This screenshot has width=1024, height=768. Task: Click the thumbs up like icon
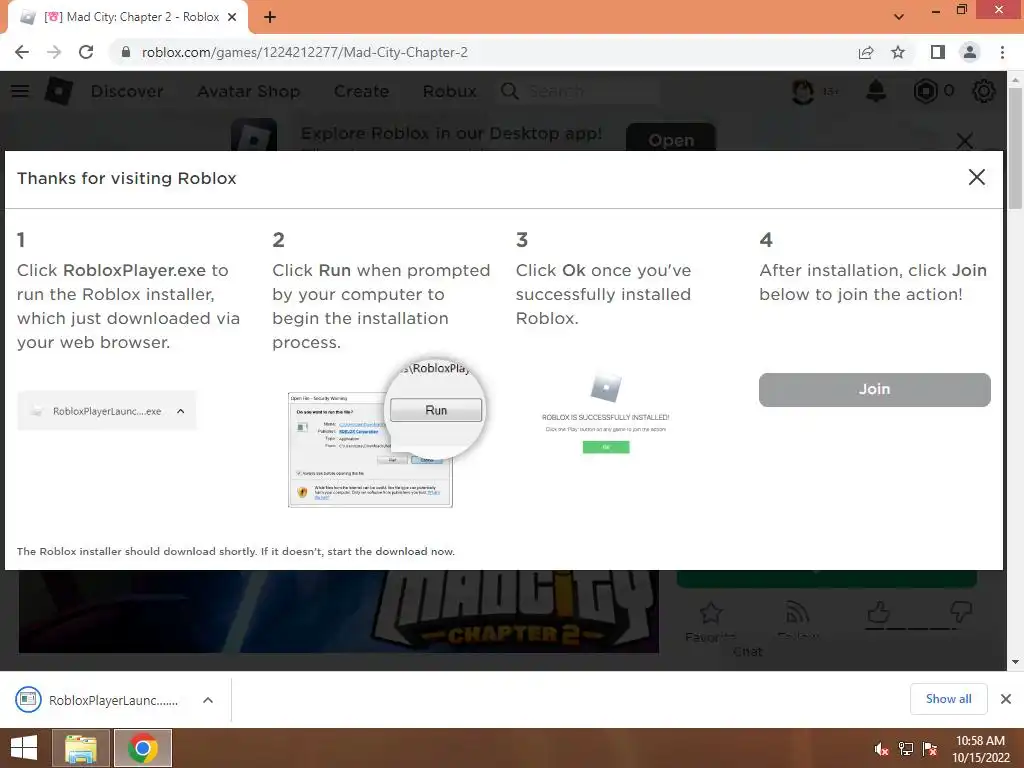click(x=878, y=613)
